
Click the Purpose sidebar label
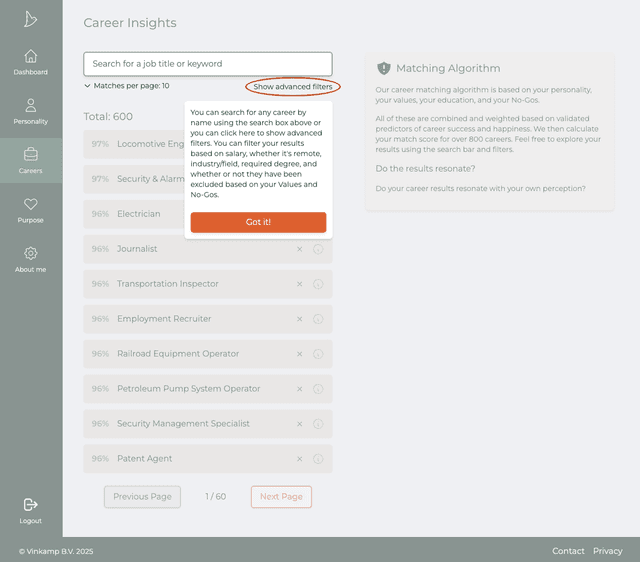31,220
